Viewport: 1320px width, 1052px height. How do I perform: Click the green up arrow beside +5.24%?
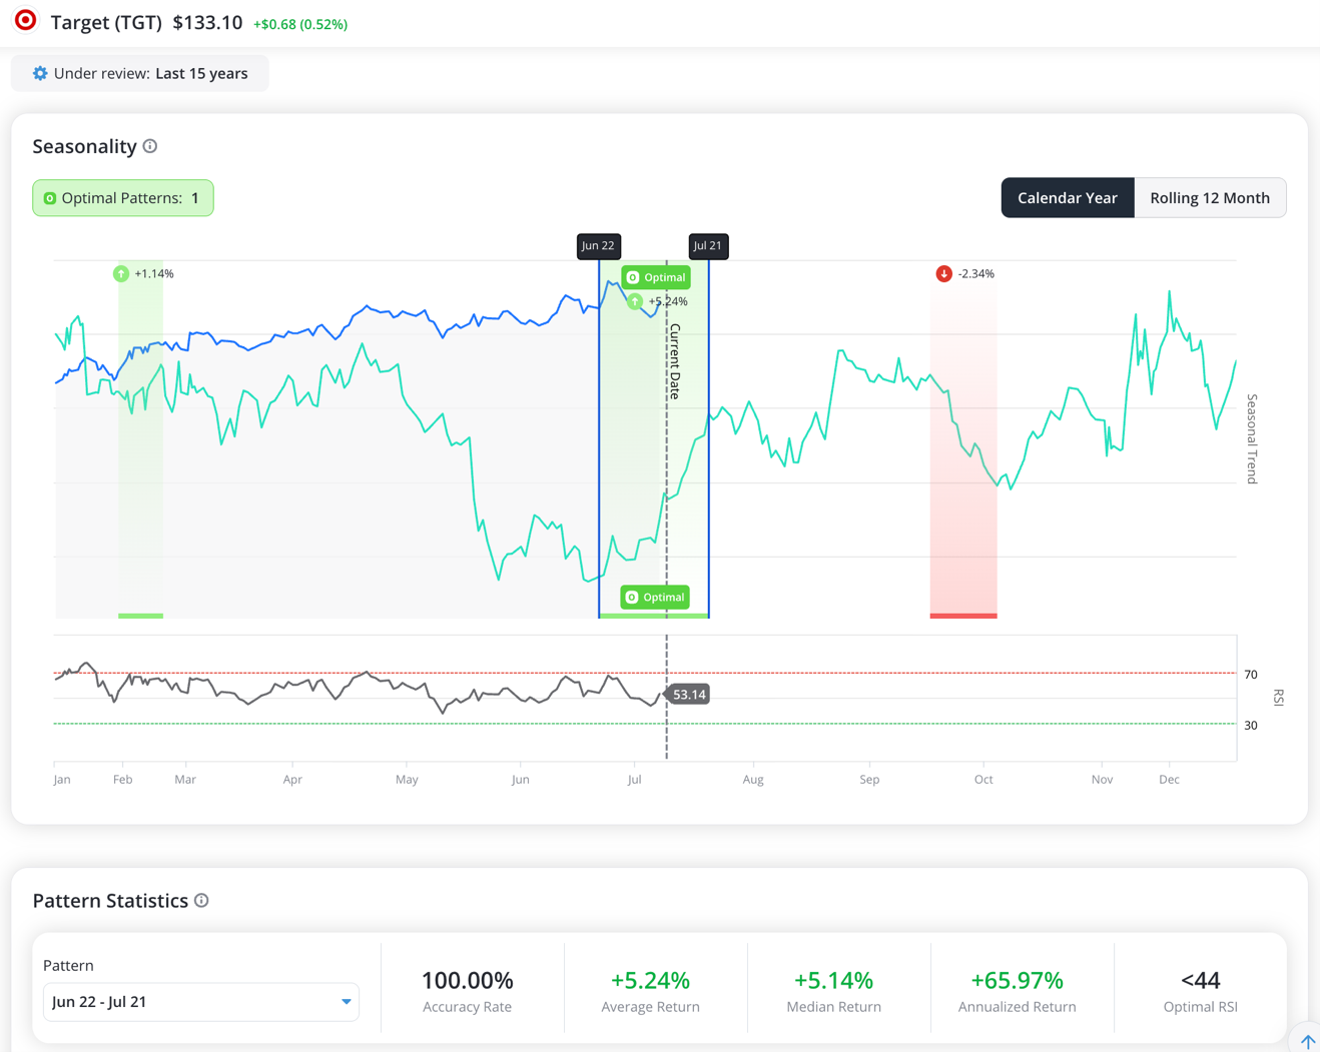pos(635,301)
